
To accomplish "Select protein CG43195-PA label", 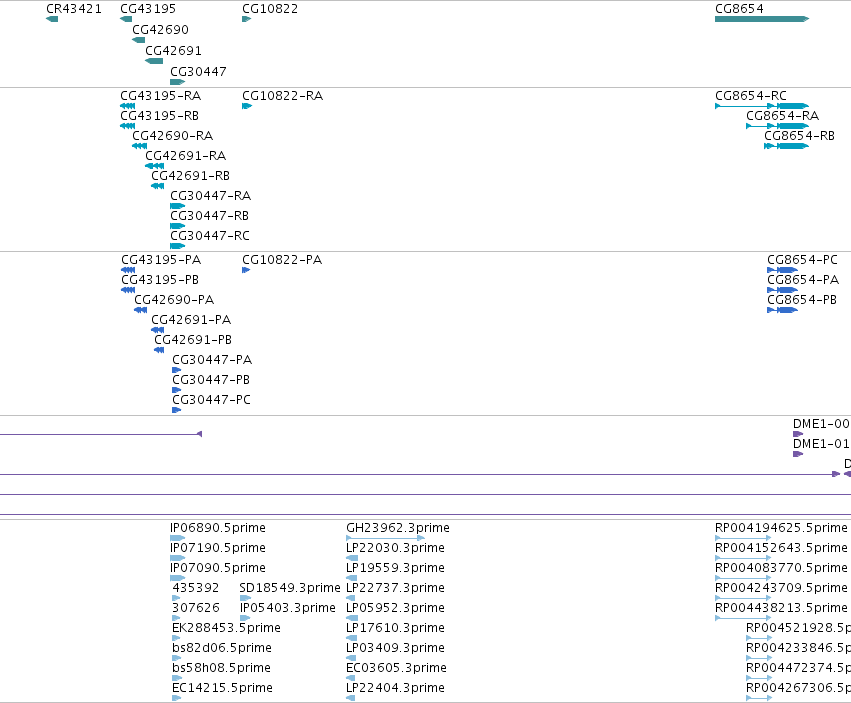I will pyautogui.click(x=161, y=260).
